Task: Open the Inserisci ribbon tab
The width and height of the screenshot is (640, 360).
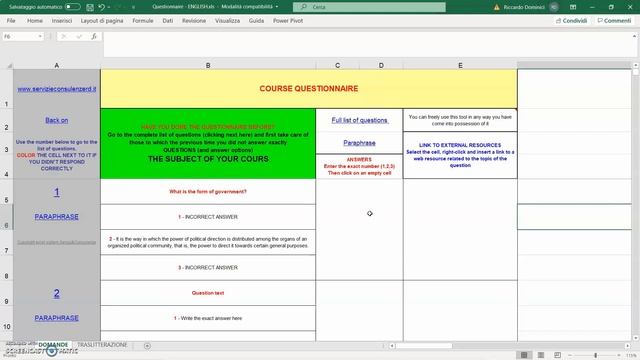Action: pyautogui.click(x=62, y=20)
